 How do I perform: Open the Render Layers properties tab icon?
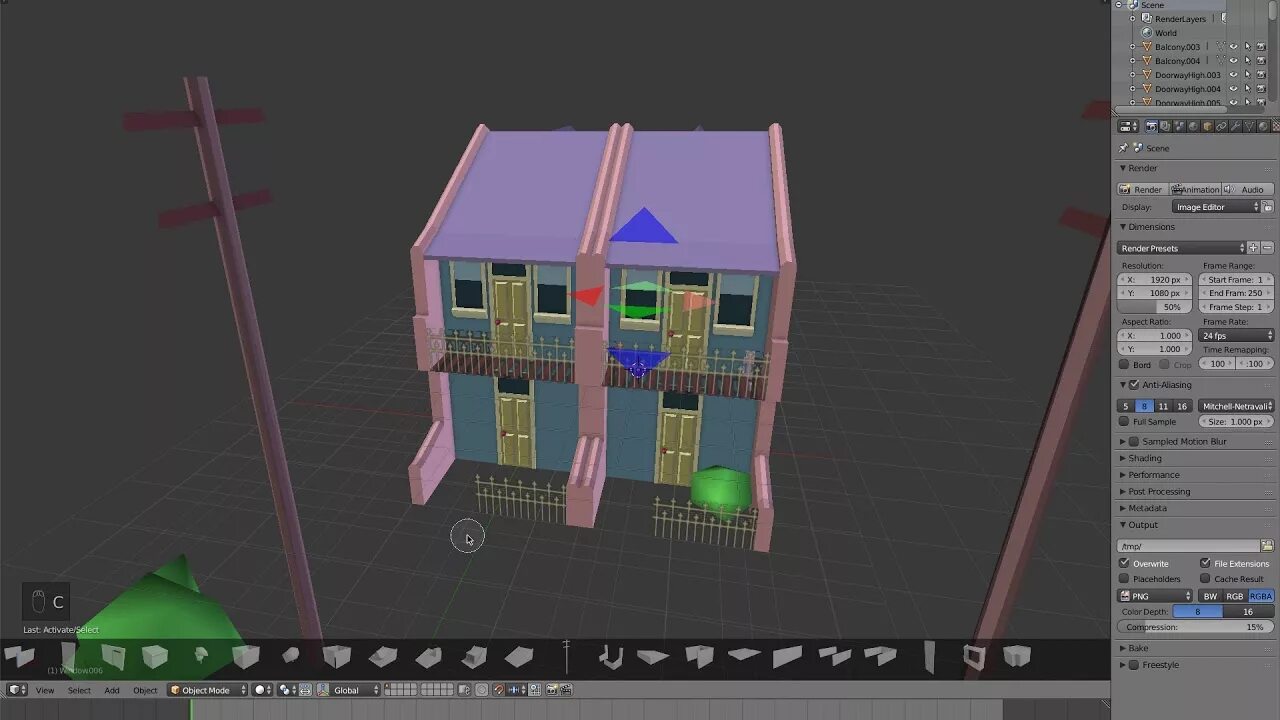click(x=1165, y=126)
